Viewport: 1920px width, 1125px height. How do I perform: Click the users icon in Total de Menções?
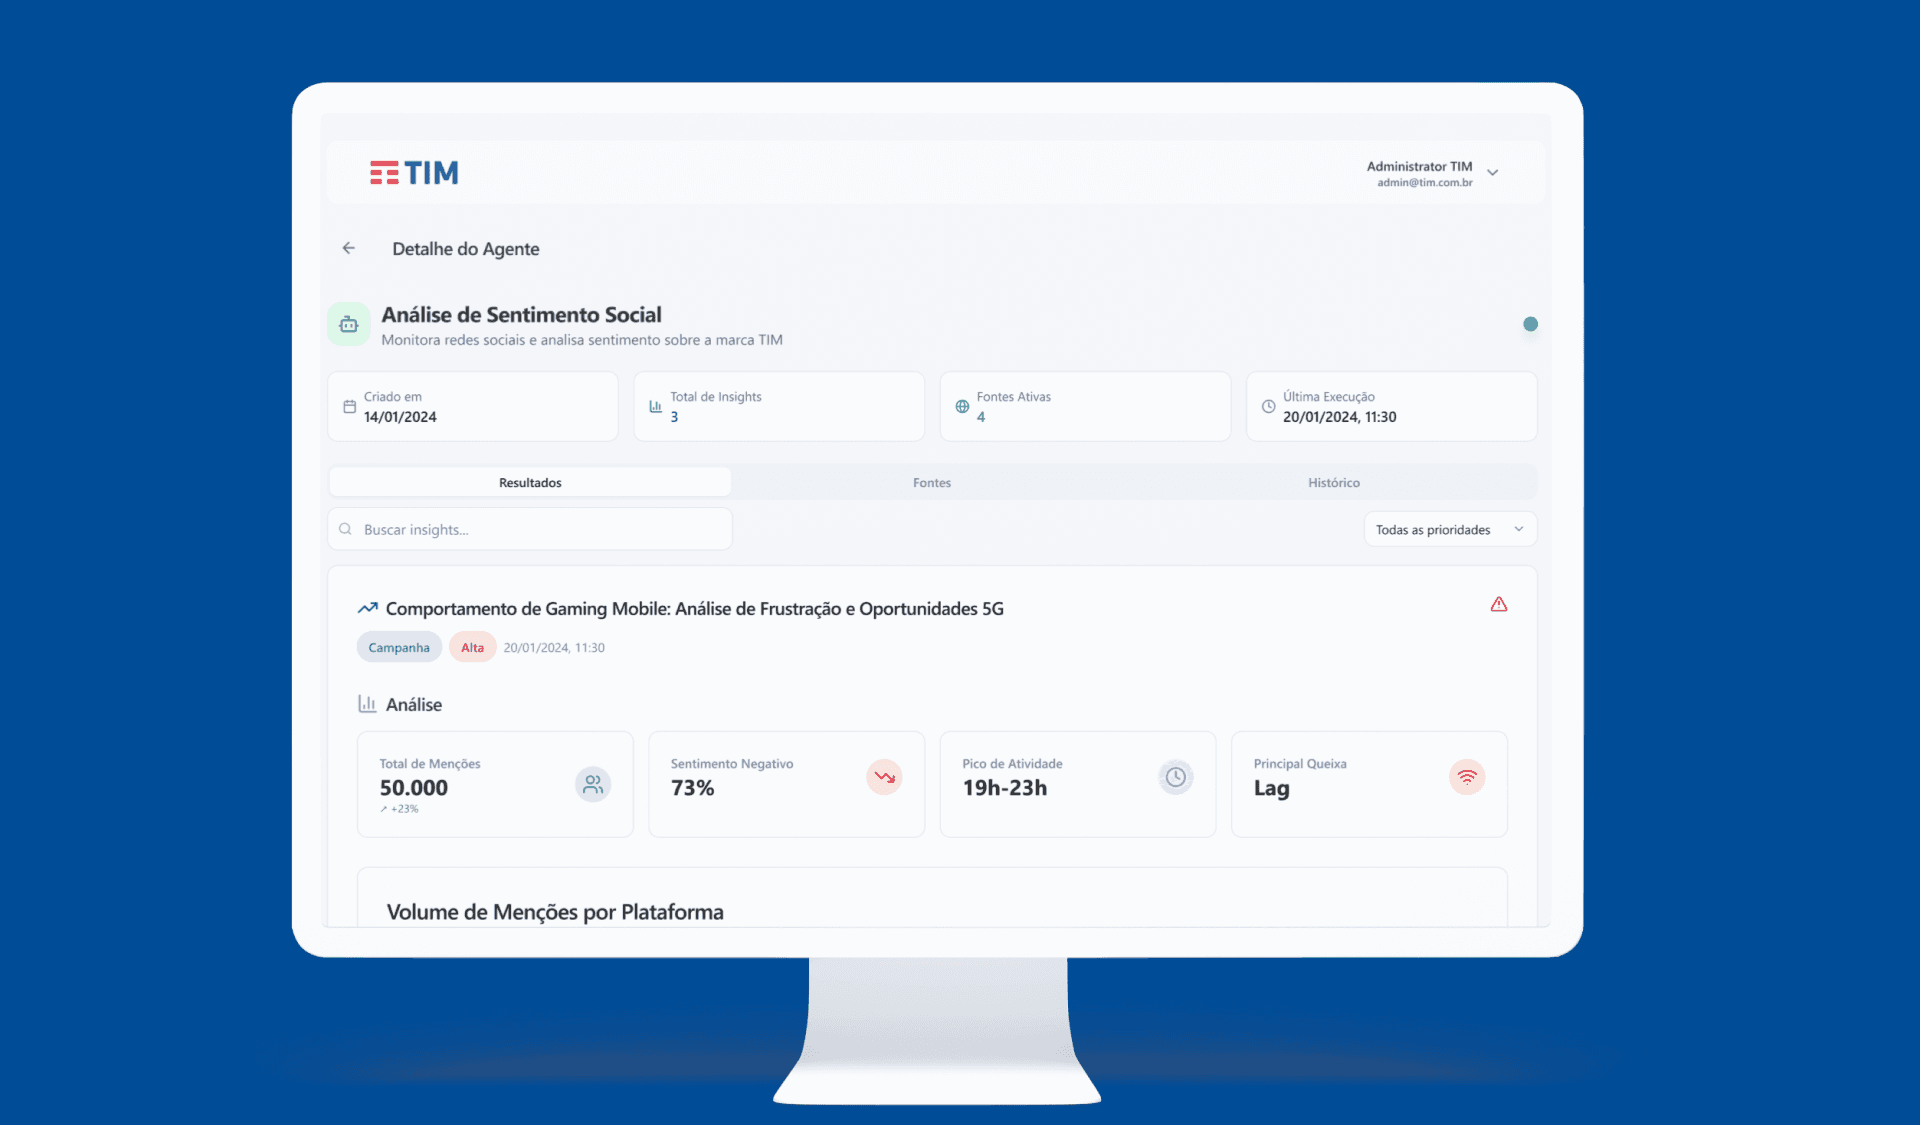(x=593, y=784)
